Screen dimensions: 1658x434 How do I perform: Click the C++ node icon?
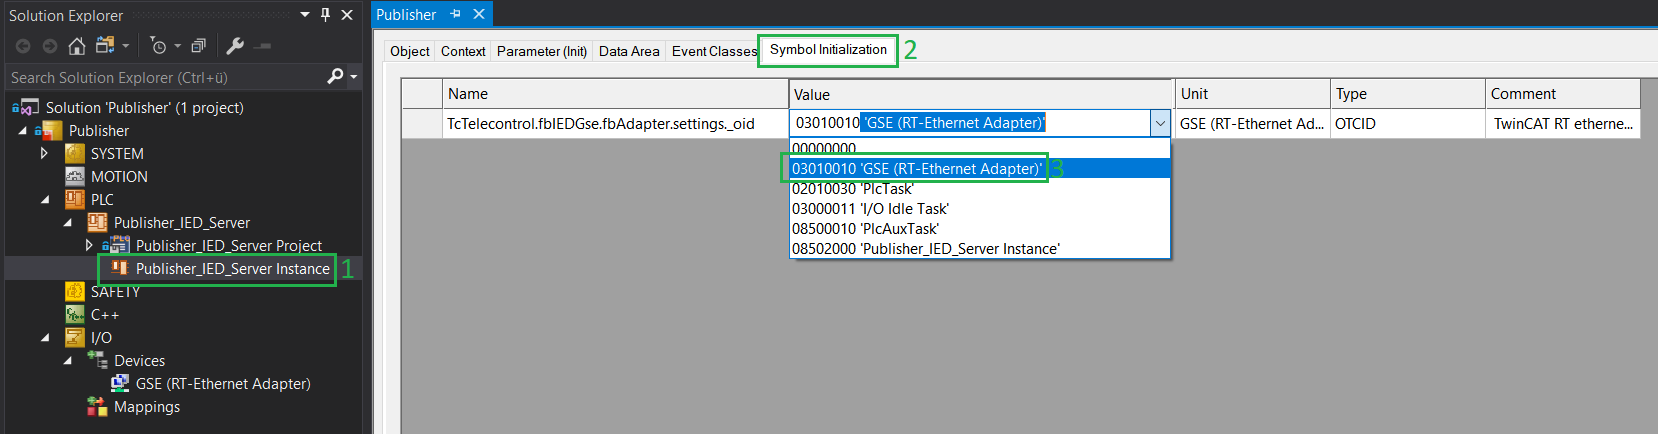coord(75,314)
